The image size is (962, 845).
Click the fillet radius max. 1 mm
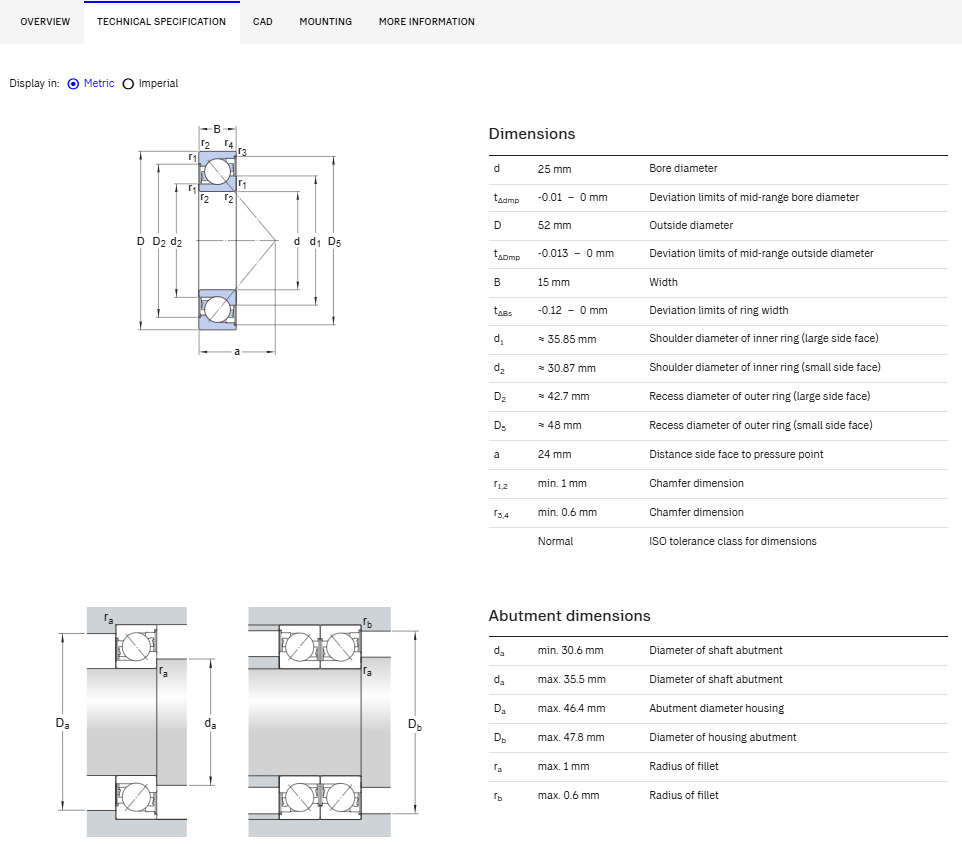pyautogui.click(x=563, y=766)
